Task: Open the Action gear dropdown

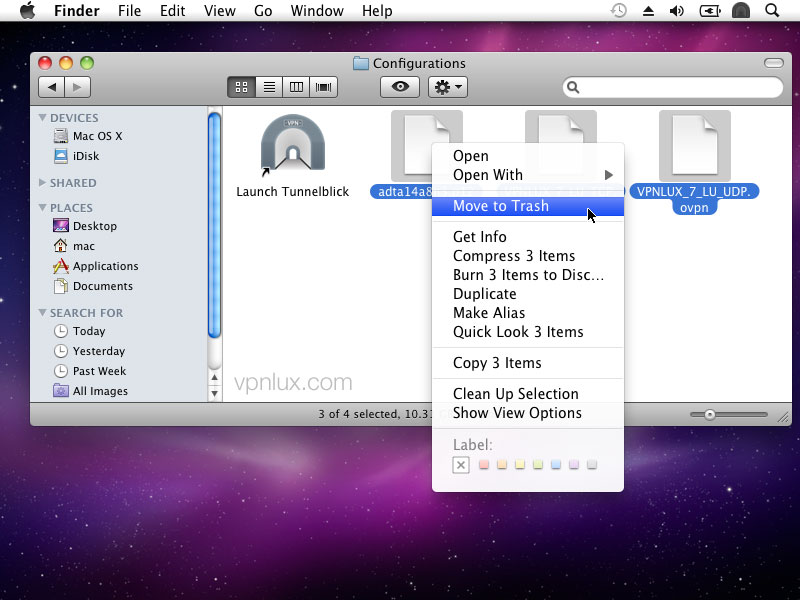Action: (447, 87)
